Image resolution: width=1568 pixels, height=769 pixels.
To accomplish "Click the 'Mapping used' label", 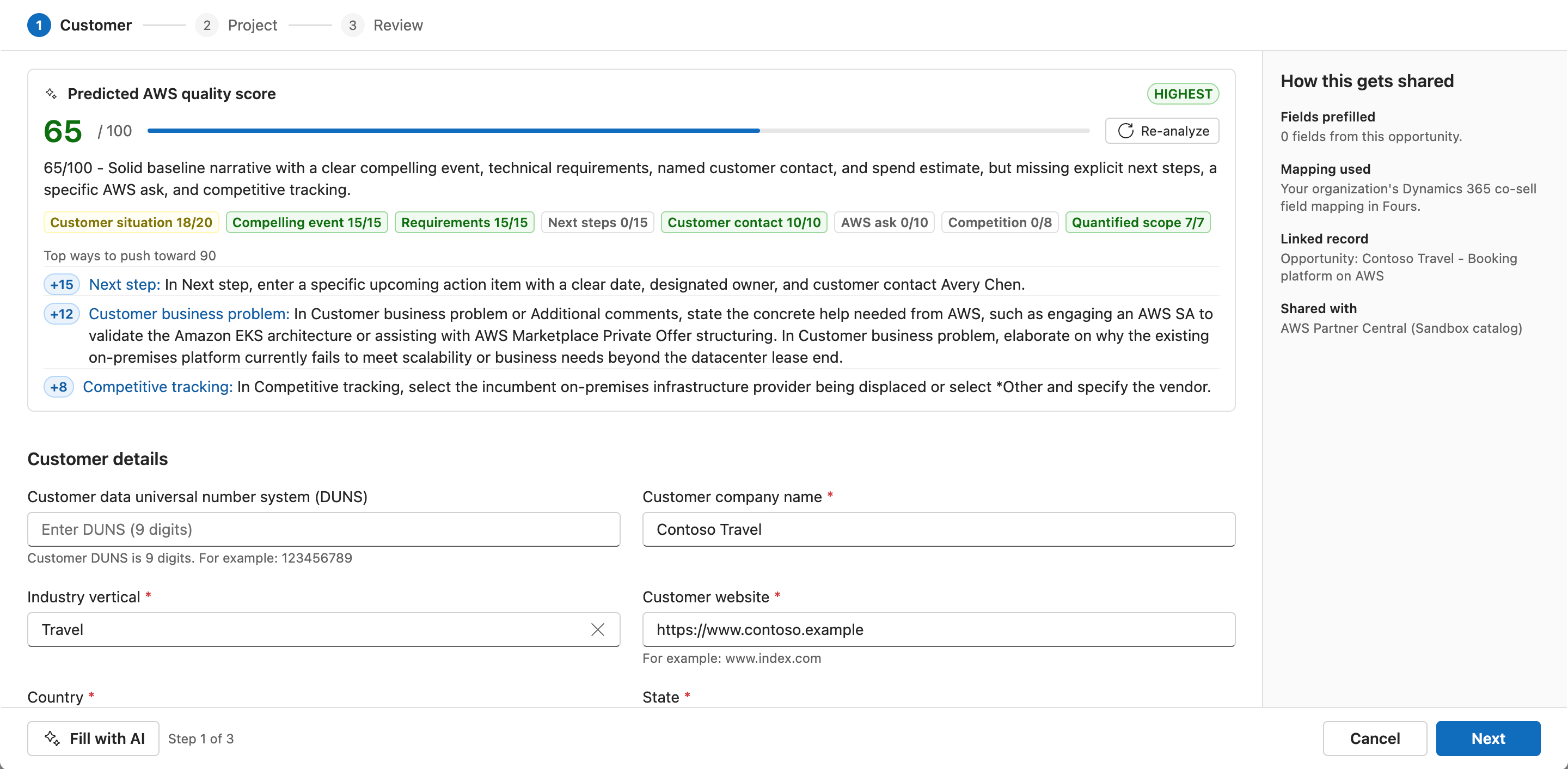I will (x=1326, y=169).
